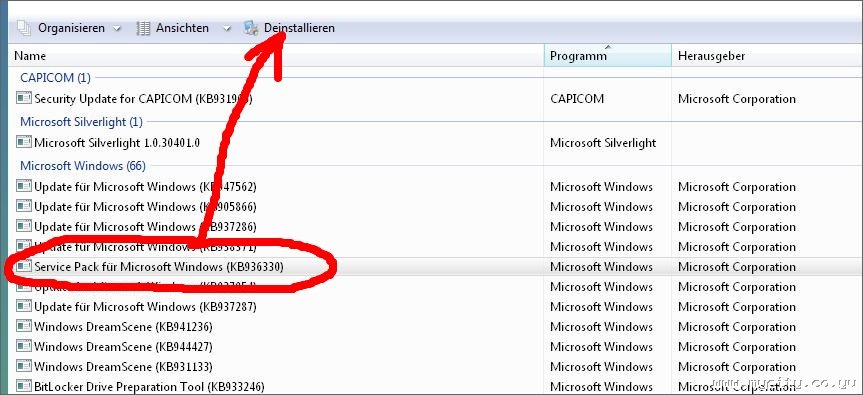Sort by the Programm column header

pyautogui.click(x=608, y=56)
